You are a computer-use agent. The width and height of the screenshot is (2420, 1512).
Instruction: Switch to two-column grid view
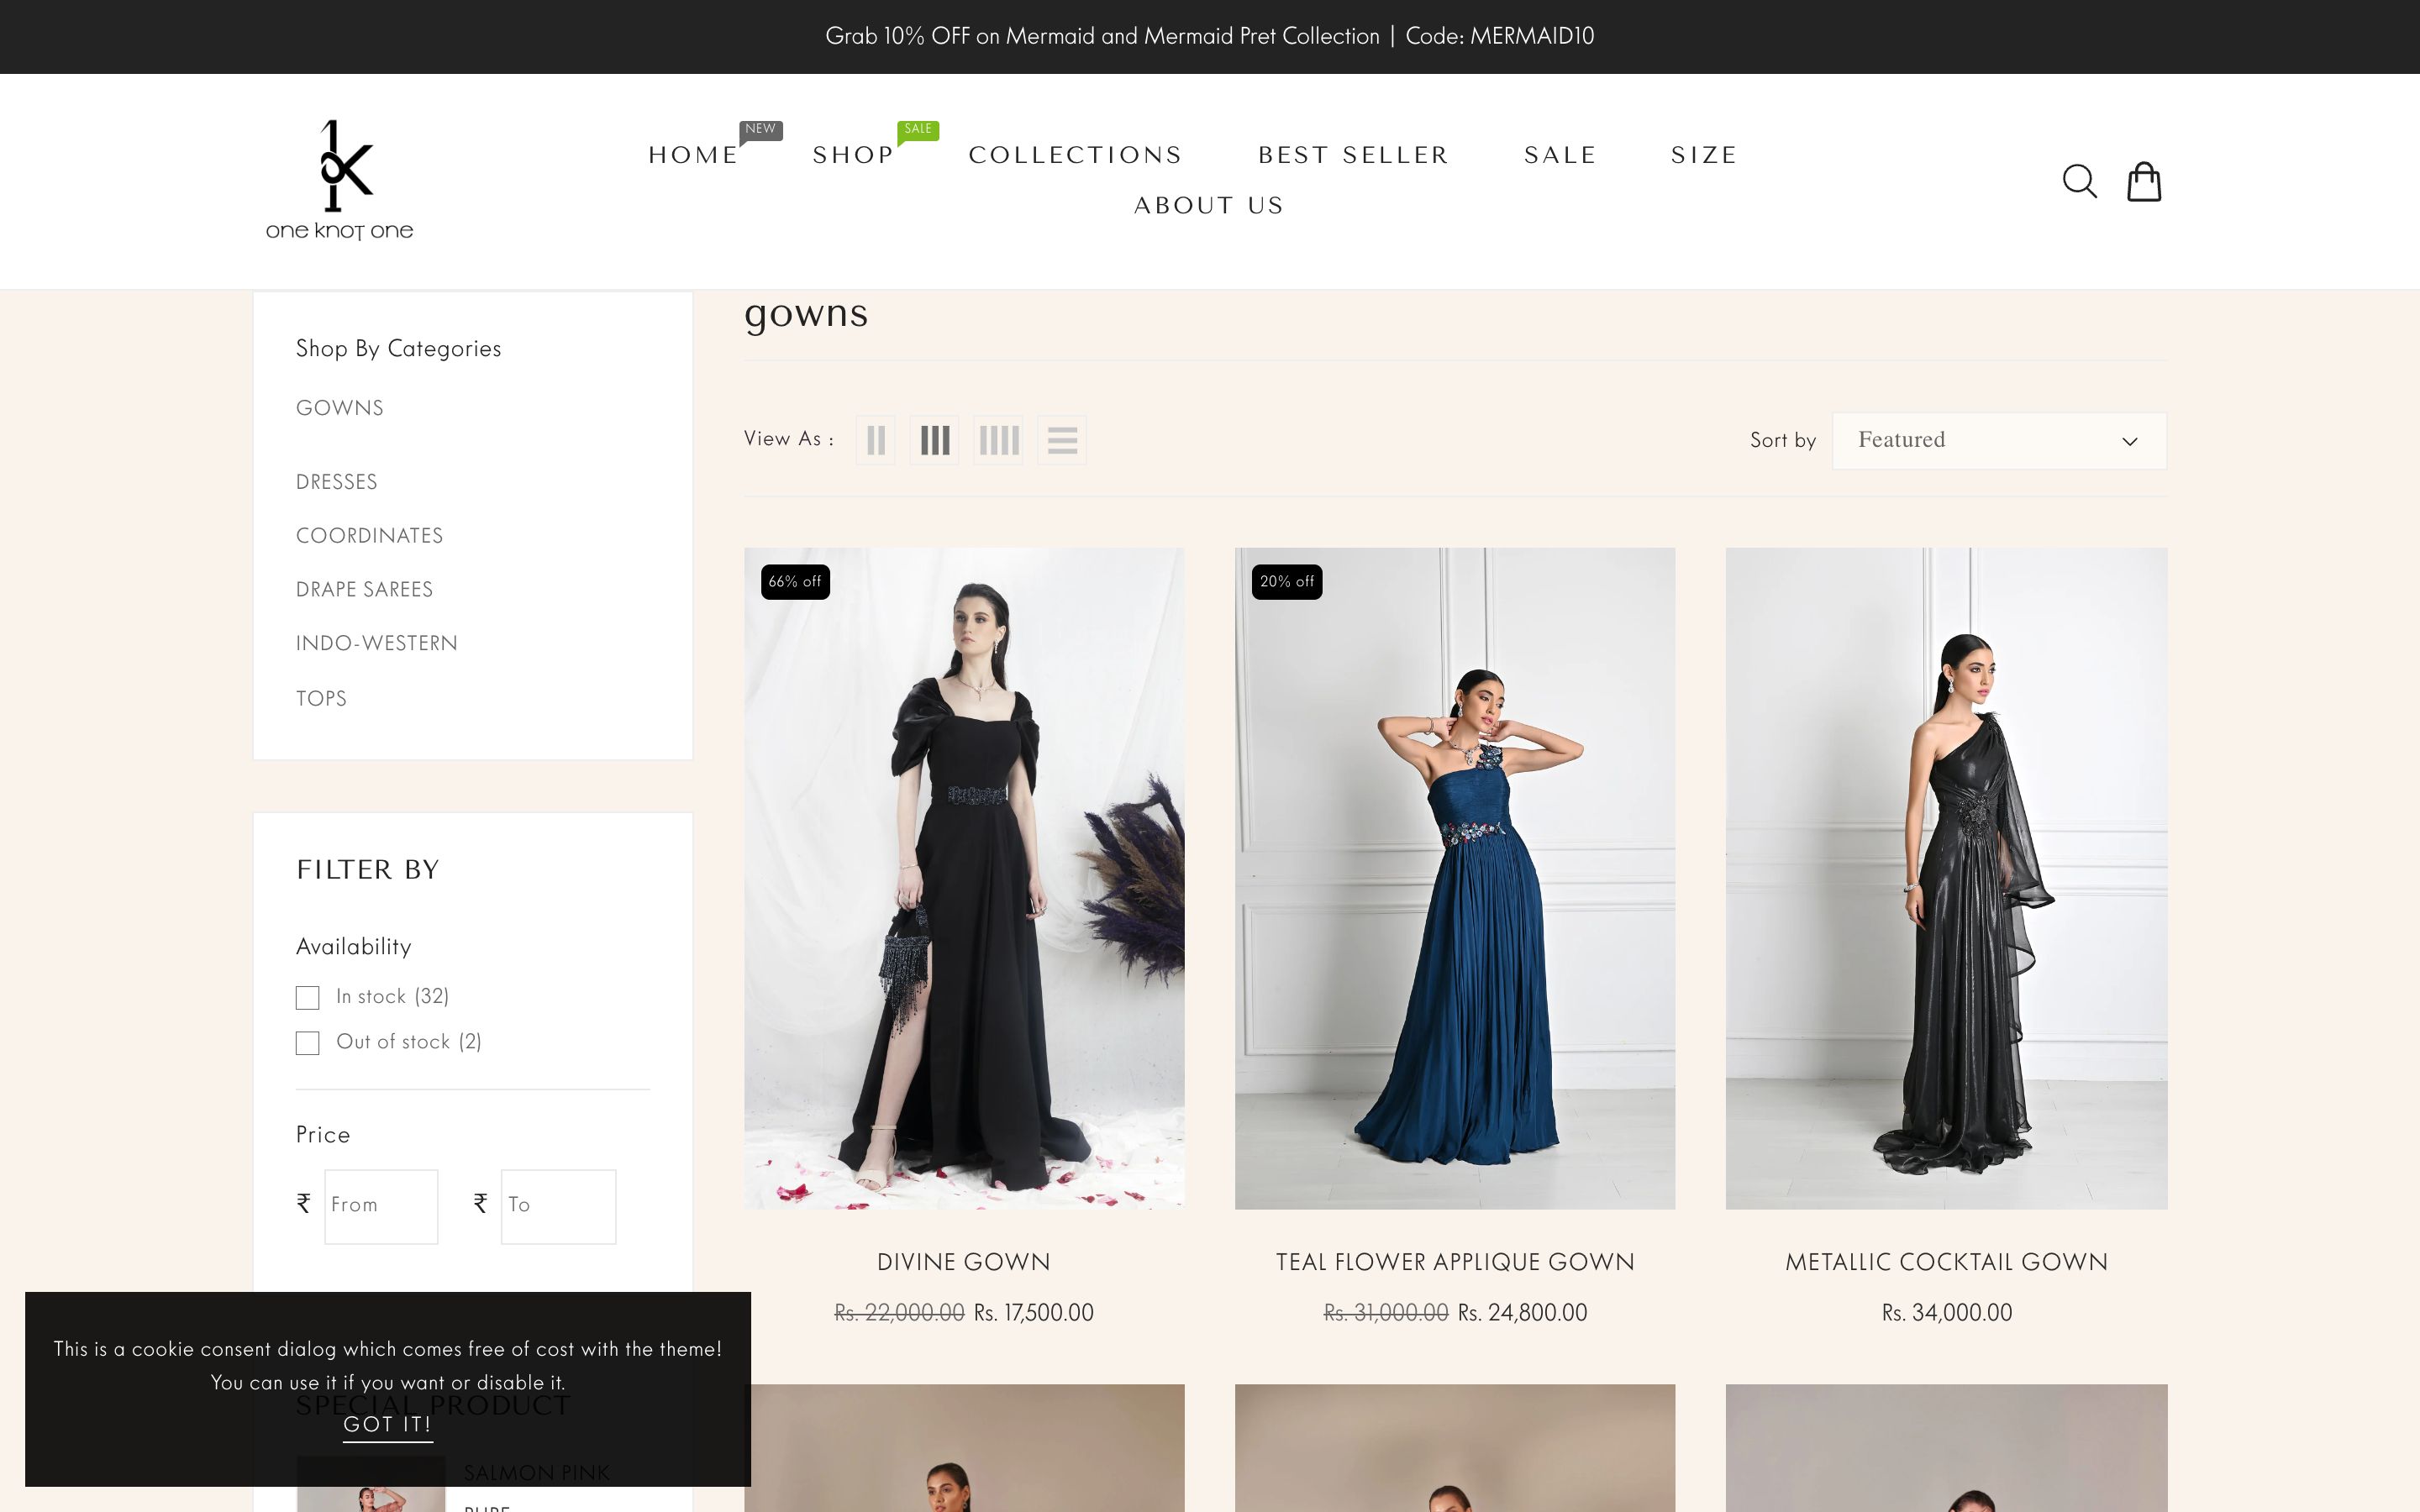coord(876,440)
